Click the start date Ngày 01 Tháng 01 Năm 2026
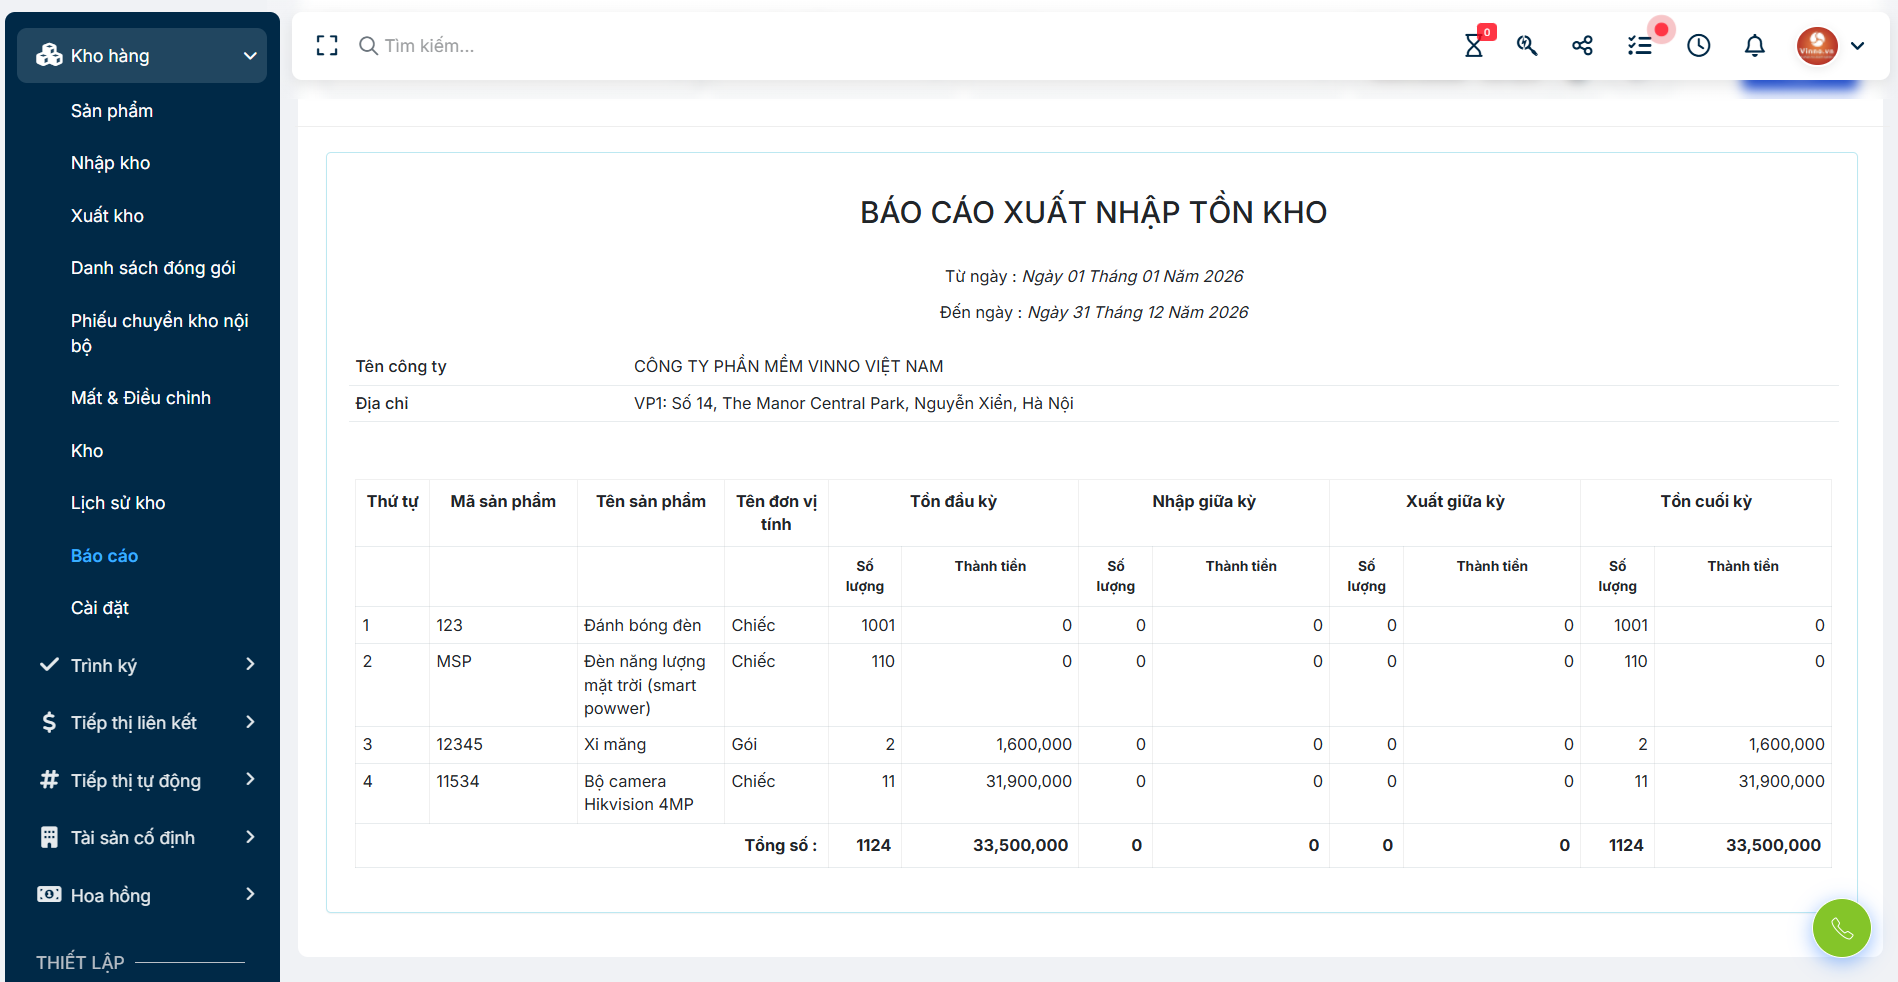 [1133, 276]
